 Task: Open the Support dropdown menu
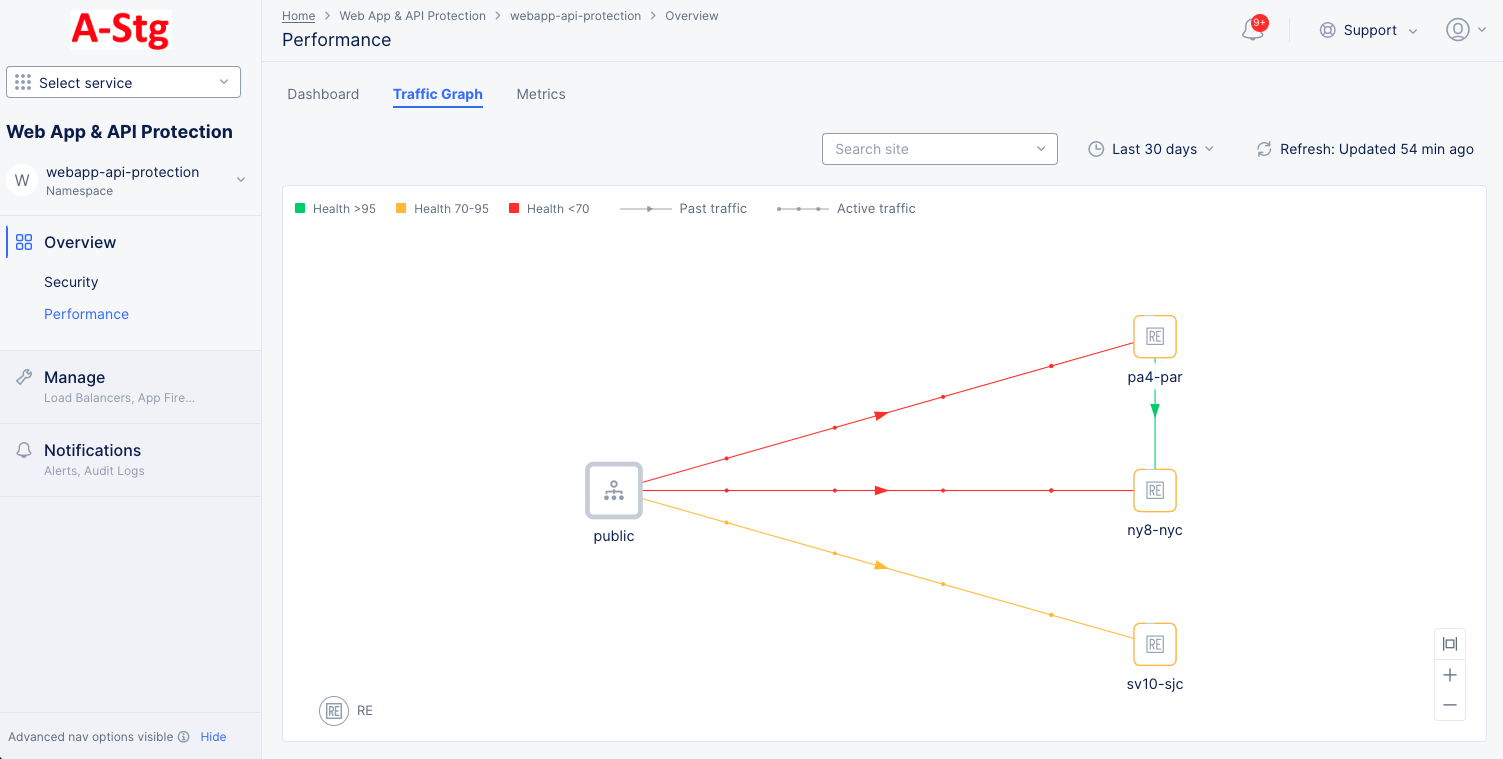coord(1368,30)
